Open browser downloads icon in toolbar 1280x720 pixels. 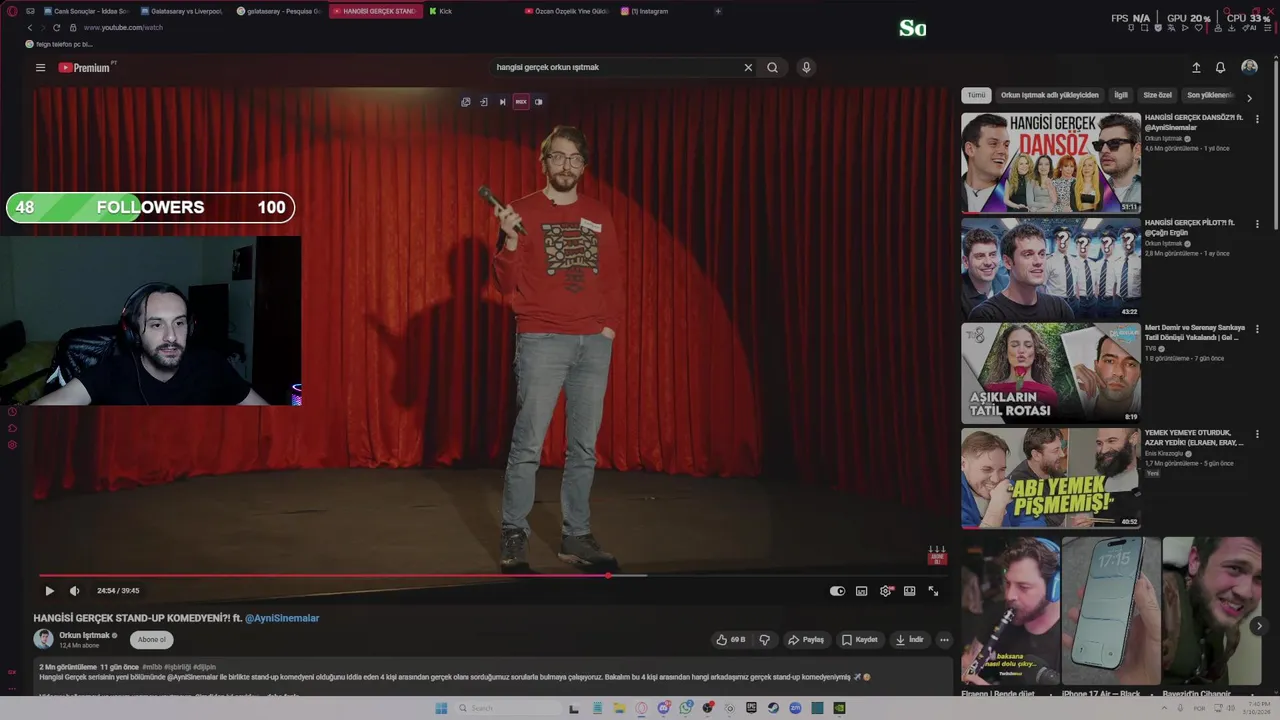[1232, 28]
